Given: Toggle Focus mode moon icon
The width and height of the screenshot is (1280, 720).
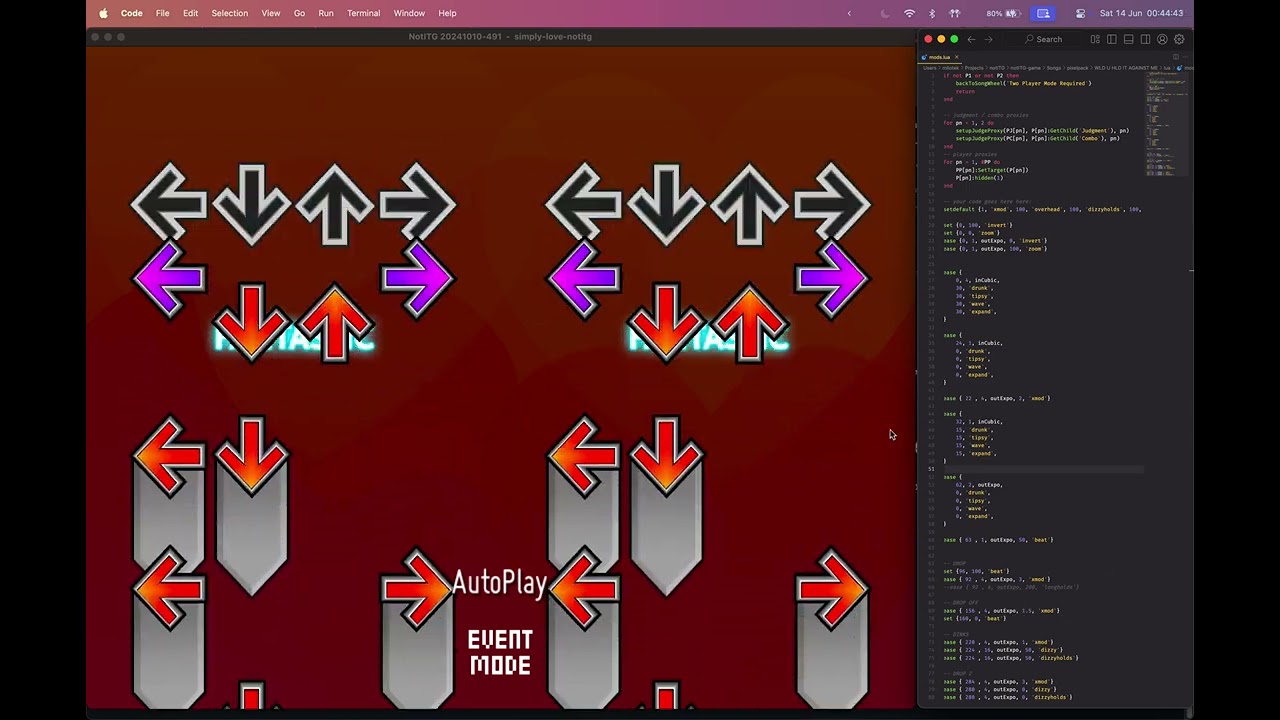Looking at the screenshot, I should tap(884, 13).
